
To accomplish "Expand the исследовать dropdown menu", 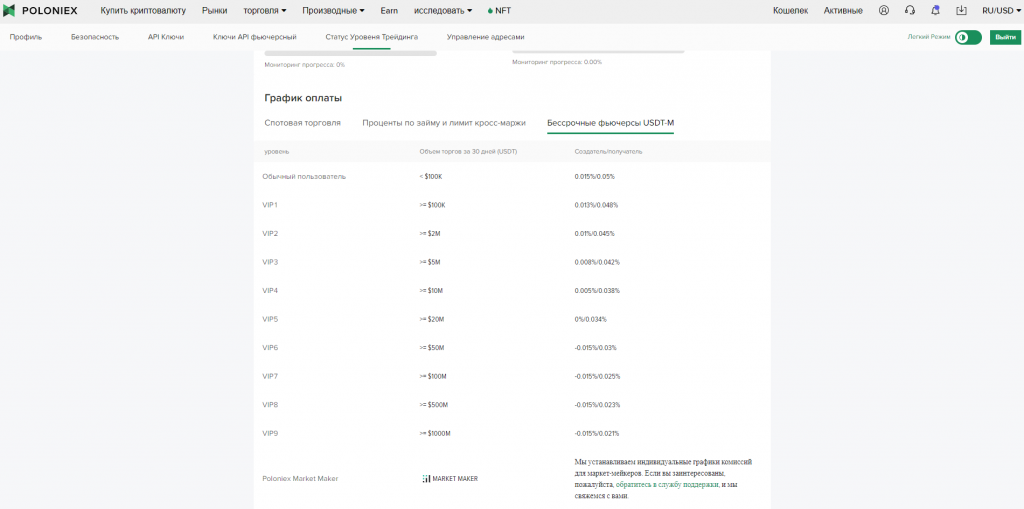I will point(442,10).
